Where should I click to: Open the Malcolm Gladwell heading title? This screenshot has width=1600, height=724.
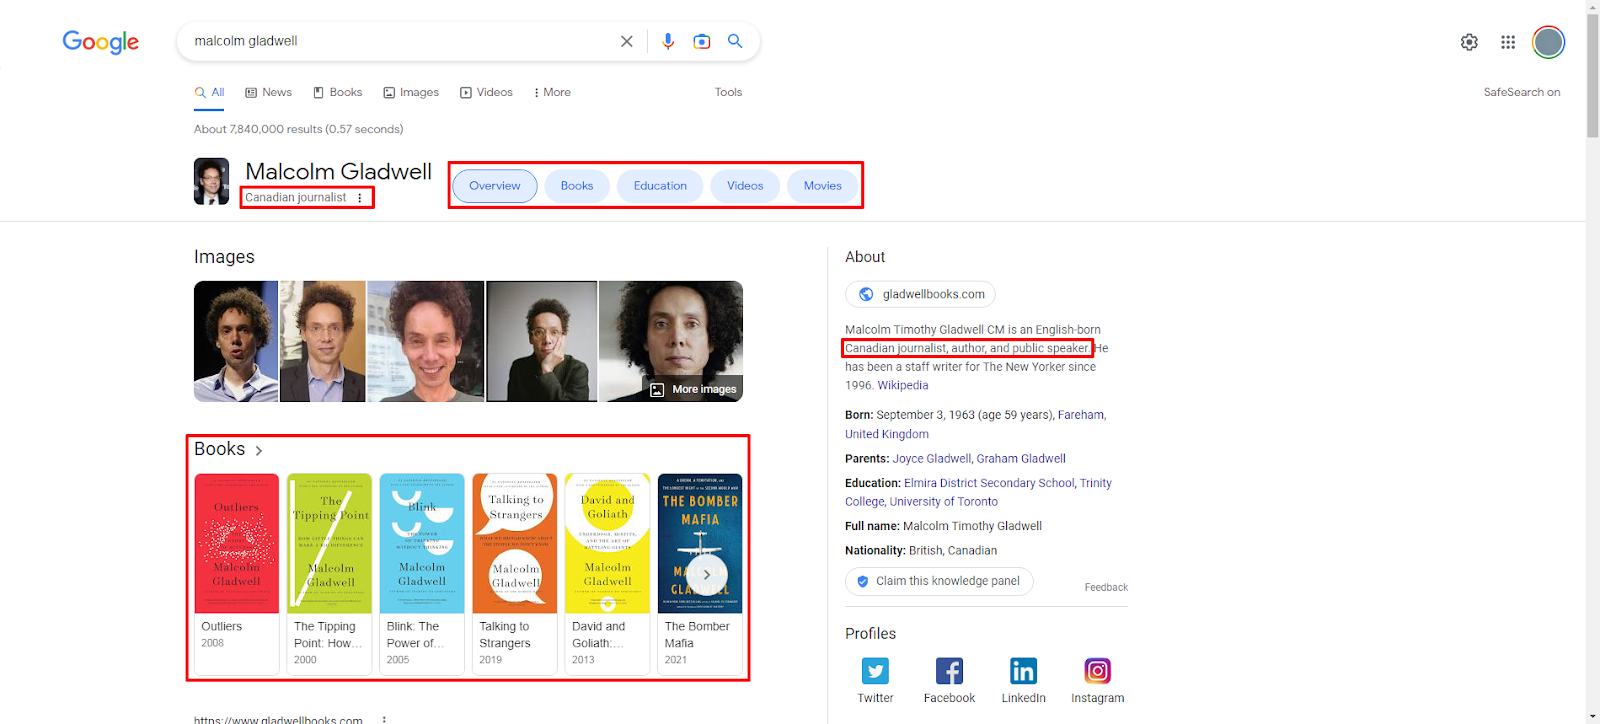tap(339, 172)
